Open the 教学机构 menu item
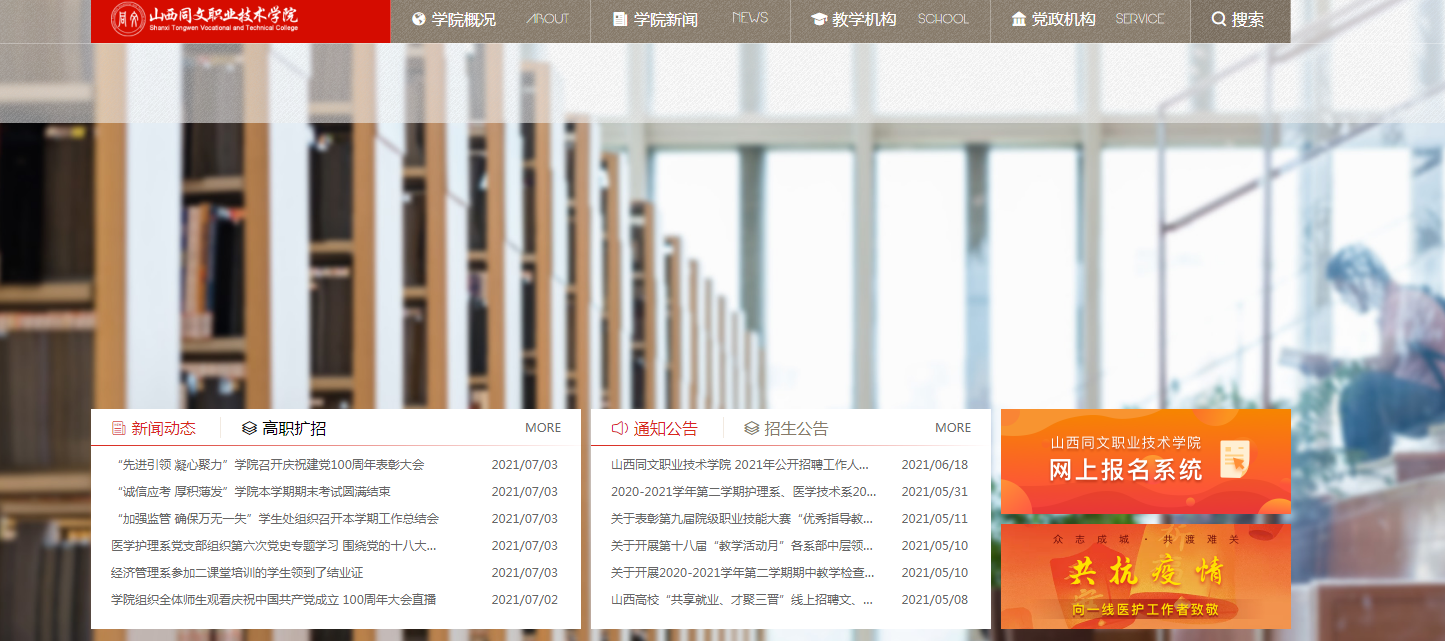Screen dimensions: 1445x641 [x=864, y=19]
